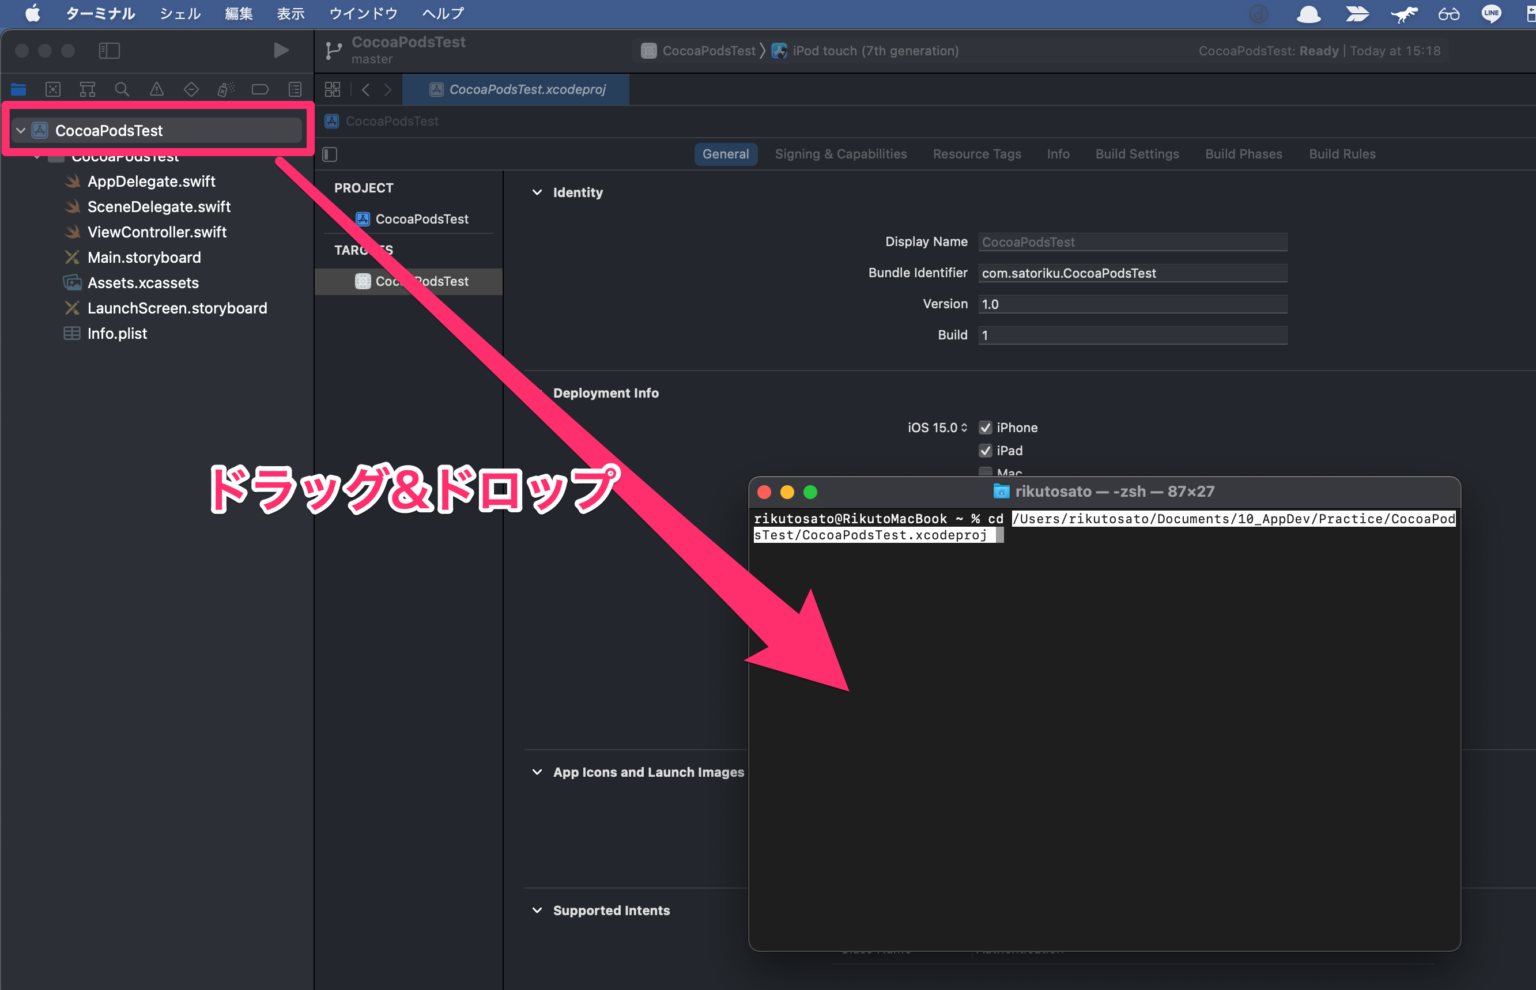1536x990 pixels.
Task: Collapse the Identity section
Action: [537, 192]
